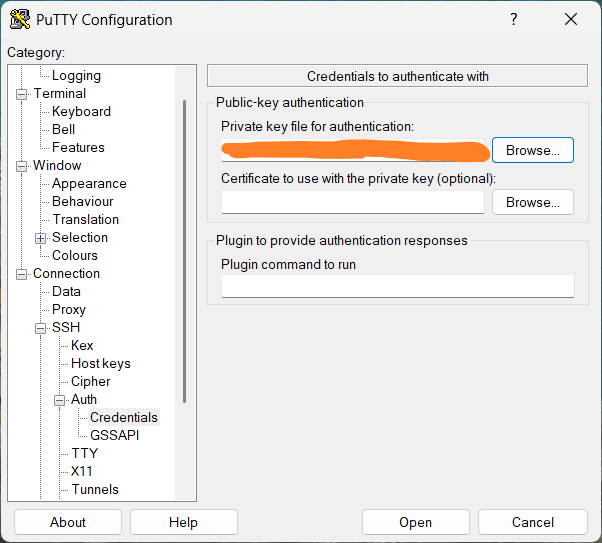Viewport: 602px width, 543px height.
Task: Click the About button
Action: click(68, 522)
